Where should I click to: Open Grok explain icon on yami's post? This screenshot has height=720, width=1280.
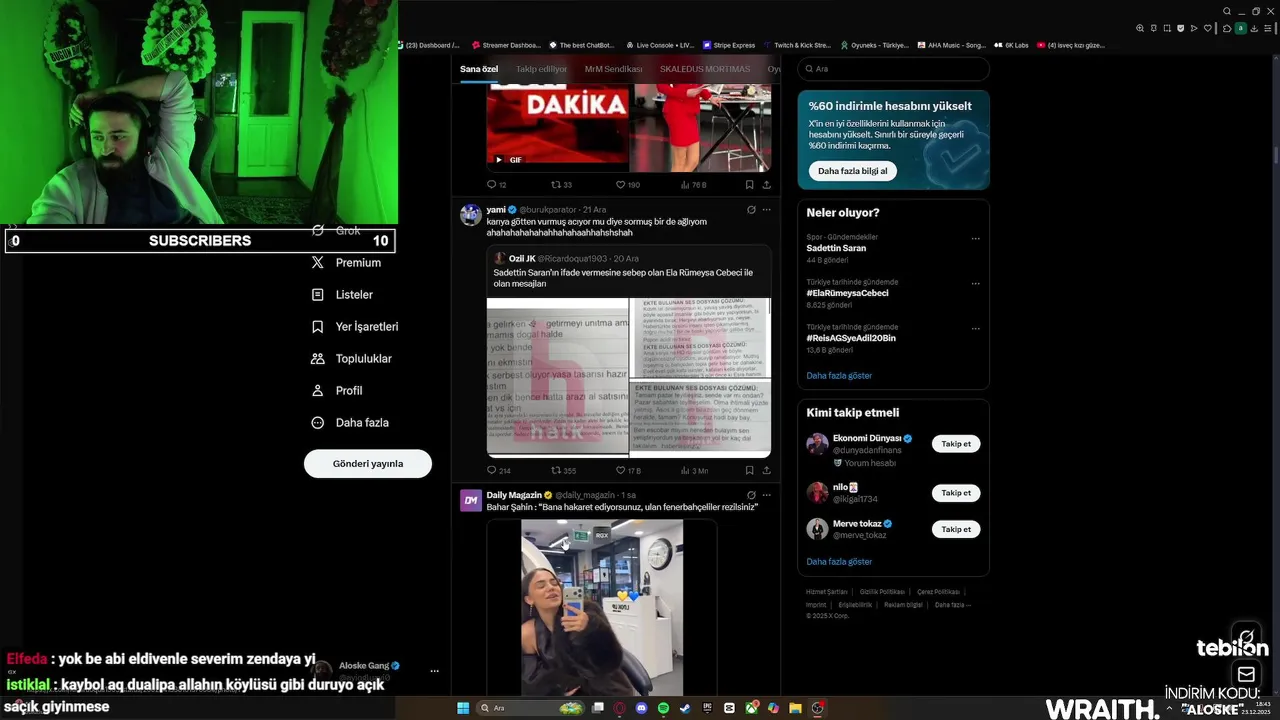[751, 210]
